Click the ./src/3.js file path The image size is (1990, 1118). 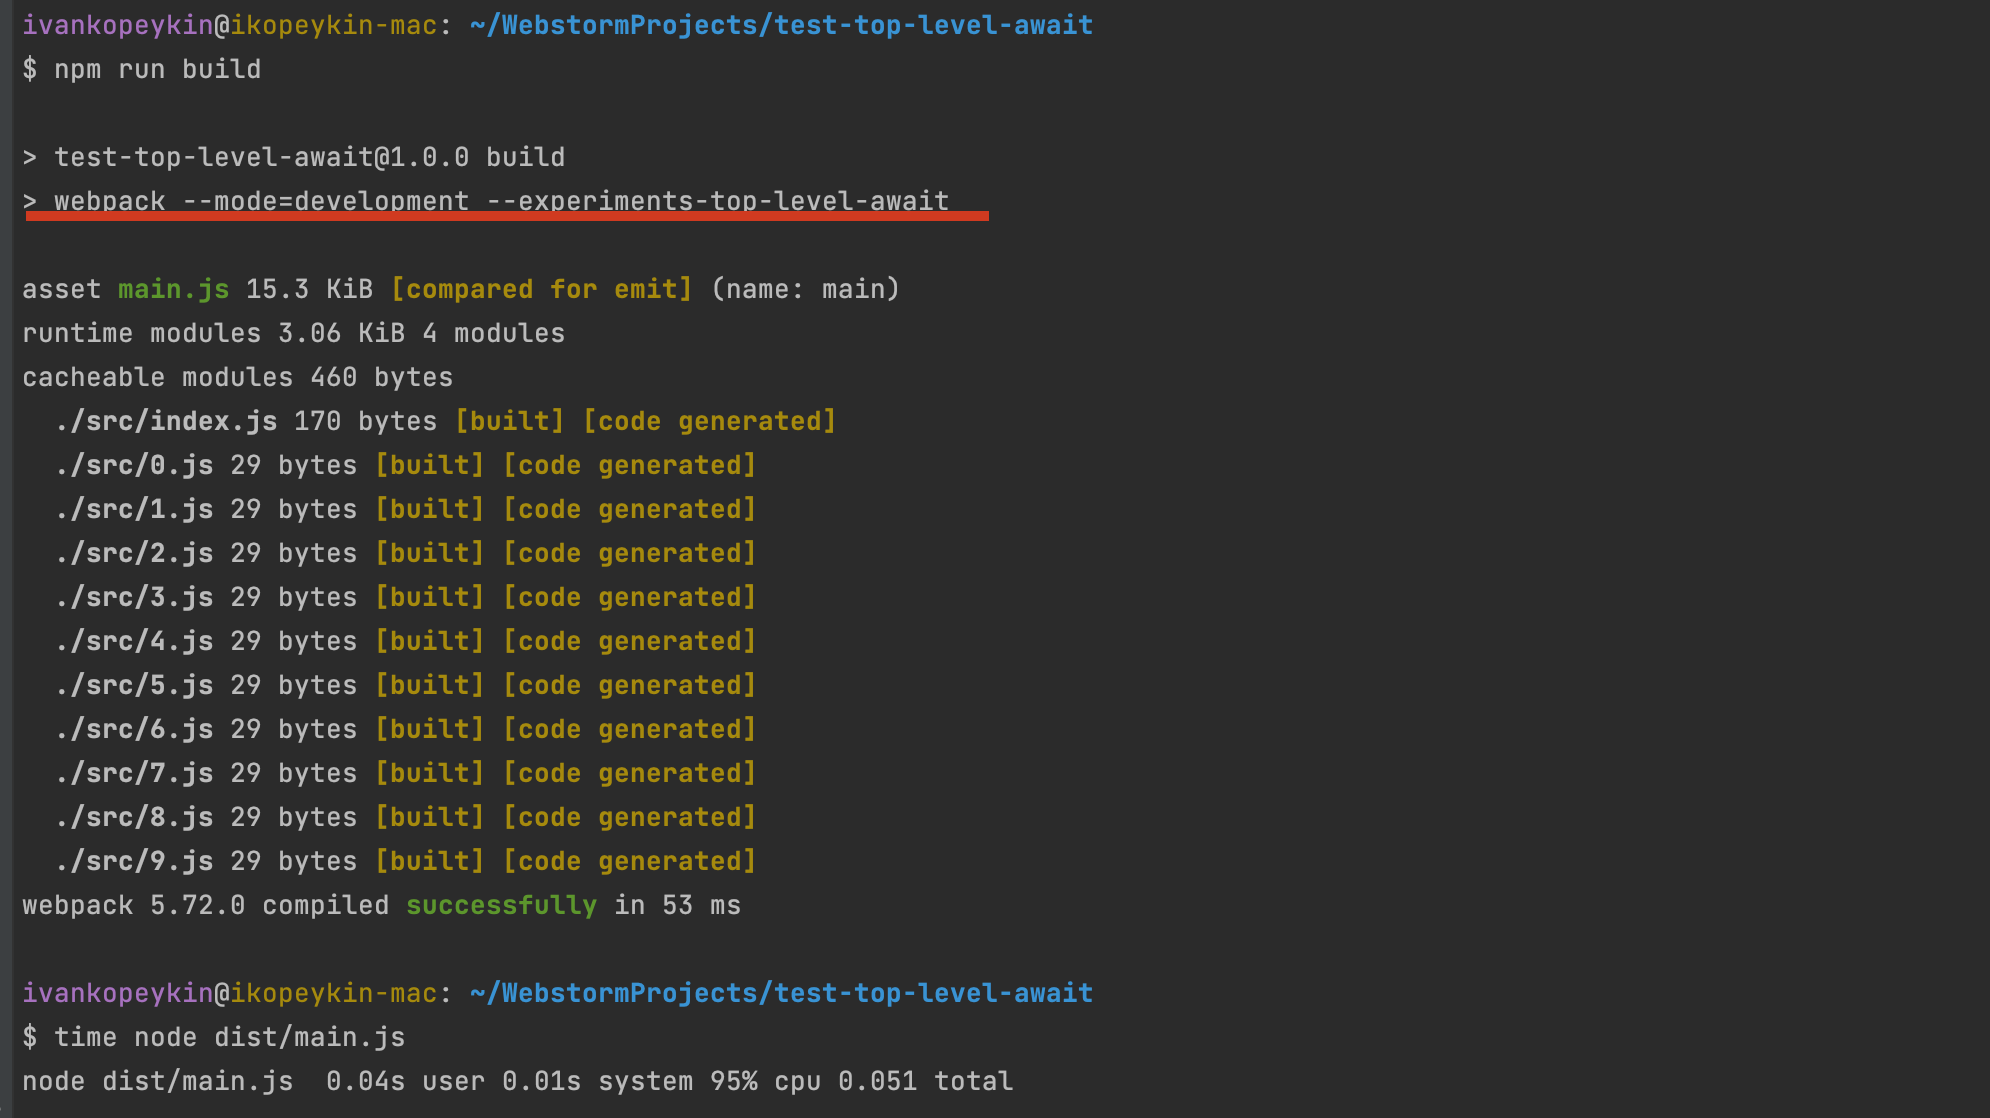[134, 597]
